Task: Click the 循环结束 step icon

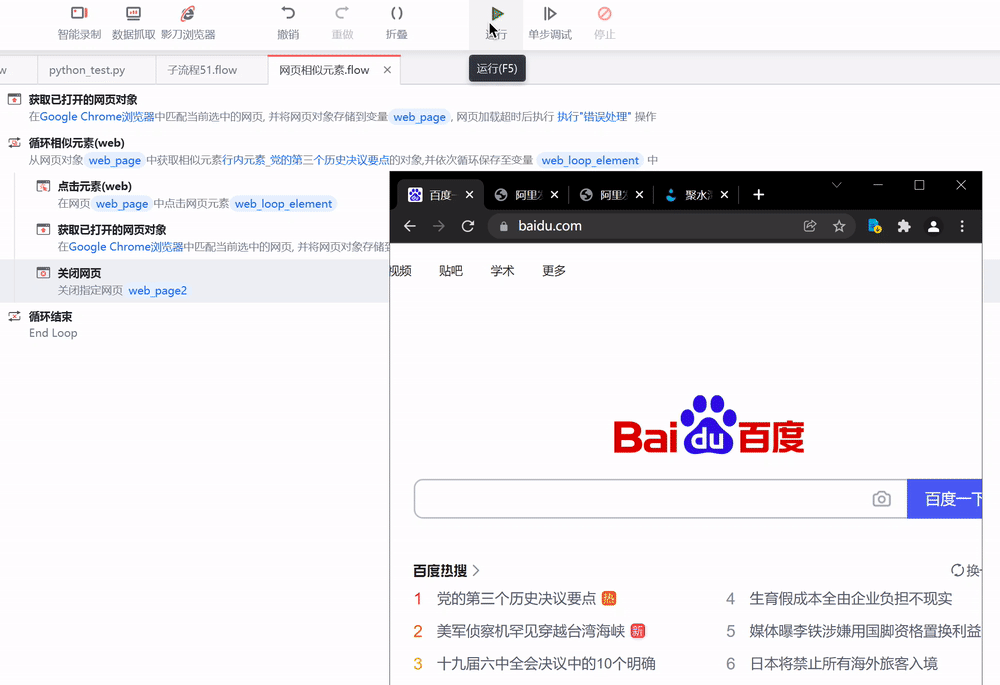Action: coord(14,316)
